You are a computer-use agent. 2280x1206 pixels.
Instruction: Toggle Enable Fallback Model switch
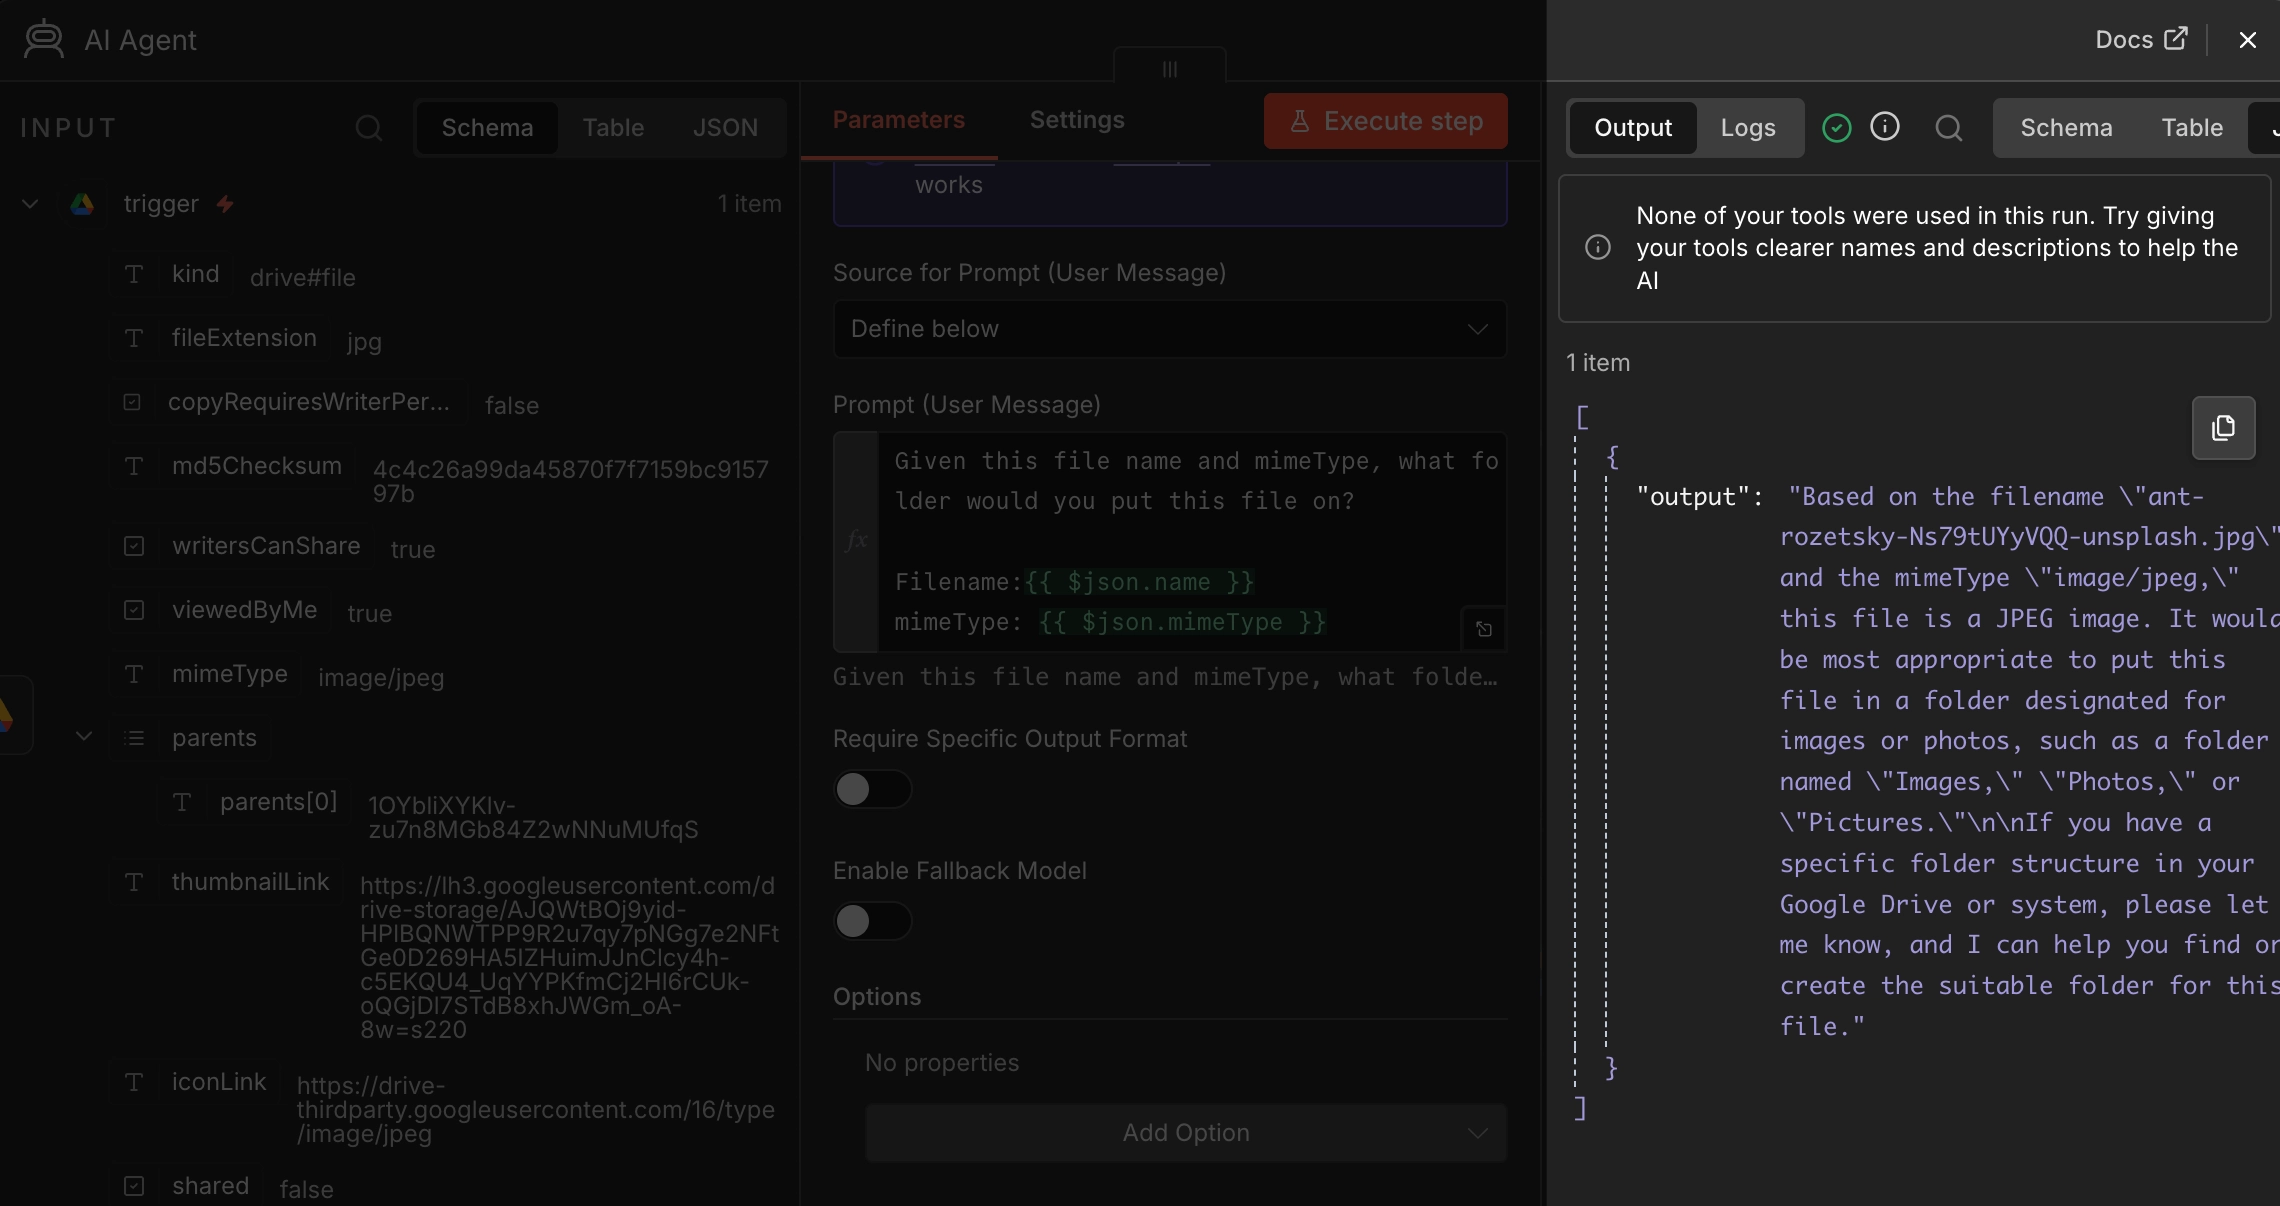click(872, 921)
